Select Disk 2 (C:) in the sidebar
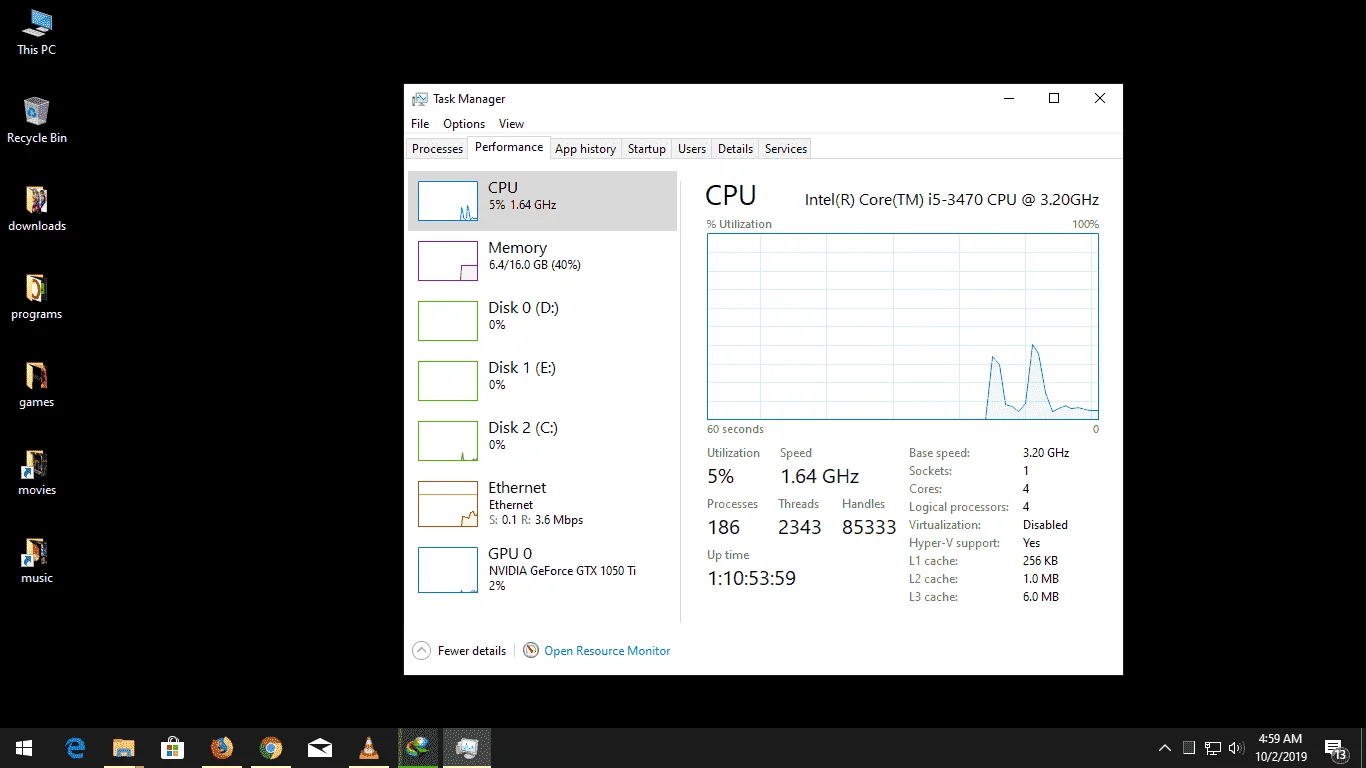Viewport: 1366px width, 768px height. (542, 441)
